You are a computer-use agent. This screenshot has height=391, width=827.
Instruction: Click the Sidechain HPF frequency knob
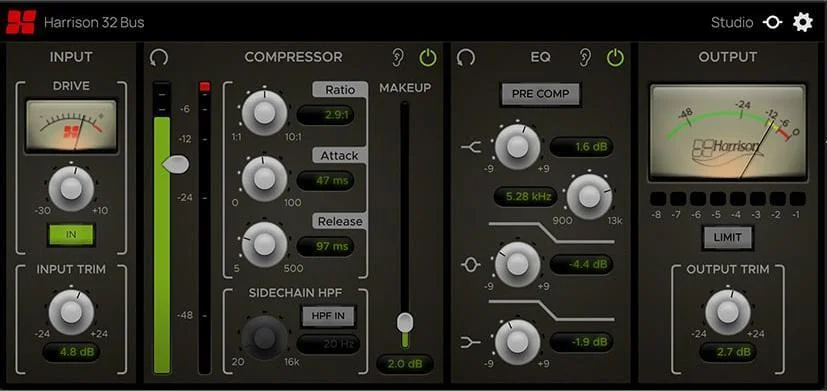click(x=265, y=338)
